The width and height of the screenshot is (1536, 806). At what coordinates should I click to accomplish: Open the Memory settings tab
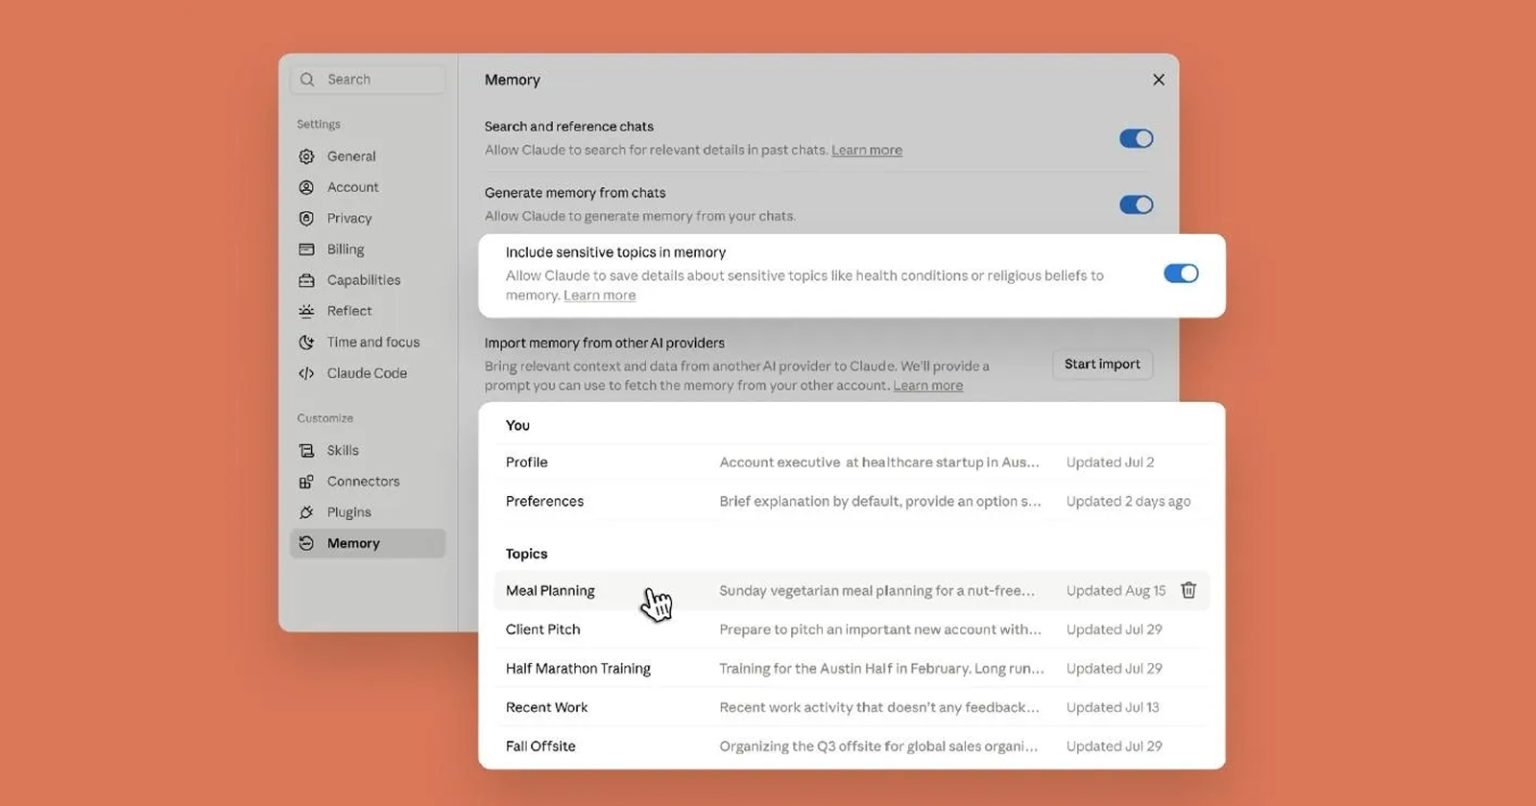[368, 544]
